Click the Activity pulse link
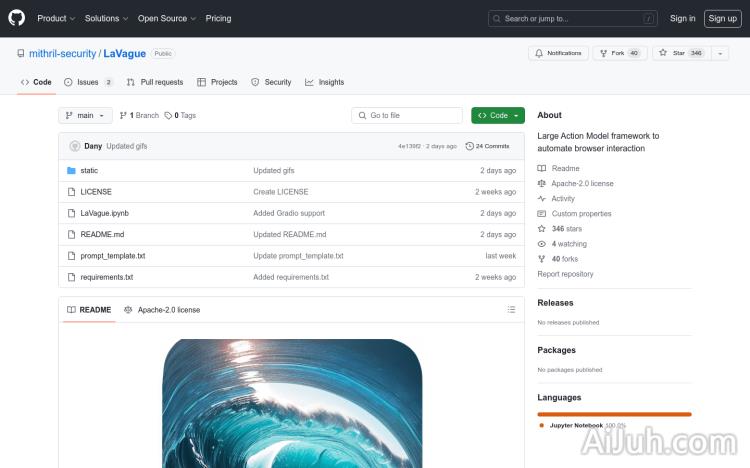 tap(563, 199)
